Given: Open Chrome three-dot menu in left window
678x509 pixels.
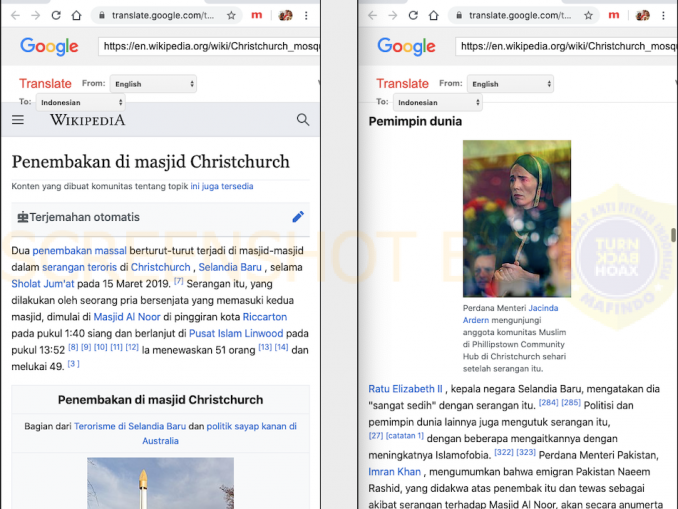Looking at the screenshot, I should (x=306, y=16).
